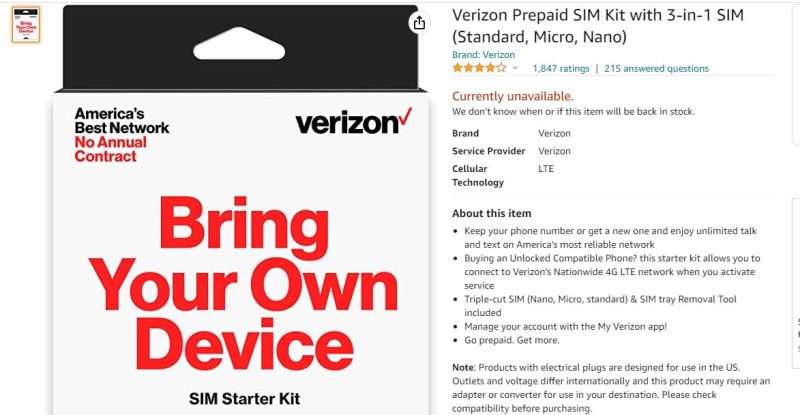Click the share icon on product image
The image size is (800, 415).
point(419,23)
